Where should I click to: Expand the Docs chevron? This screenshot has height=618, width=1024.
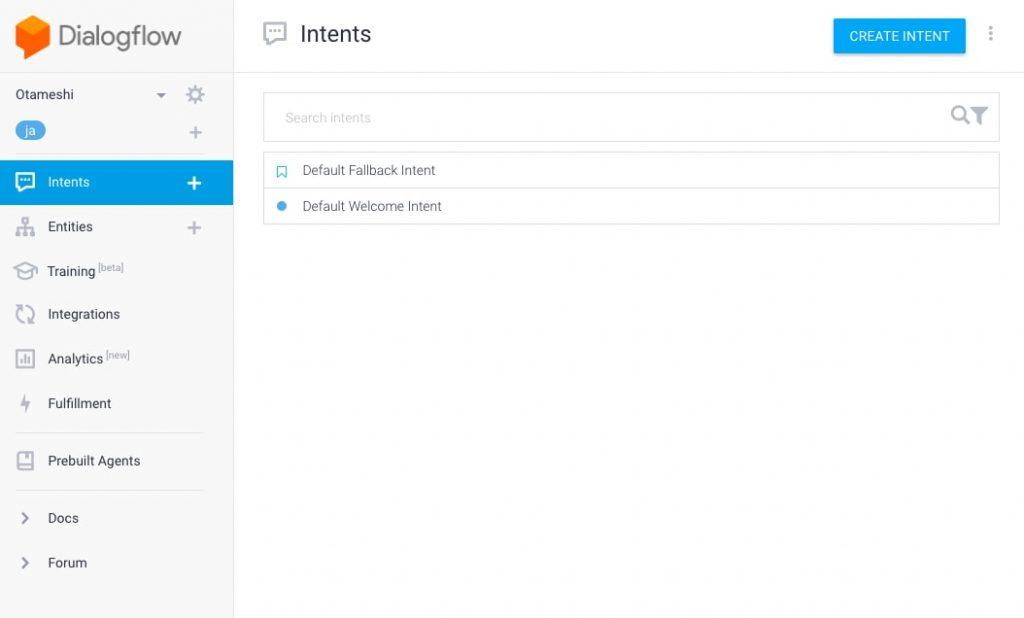25,518
